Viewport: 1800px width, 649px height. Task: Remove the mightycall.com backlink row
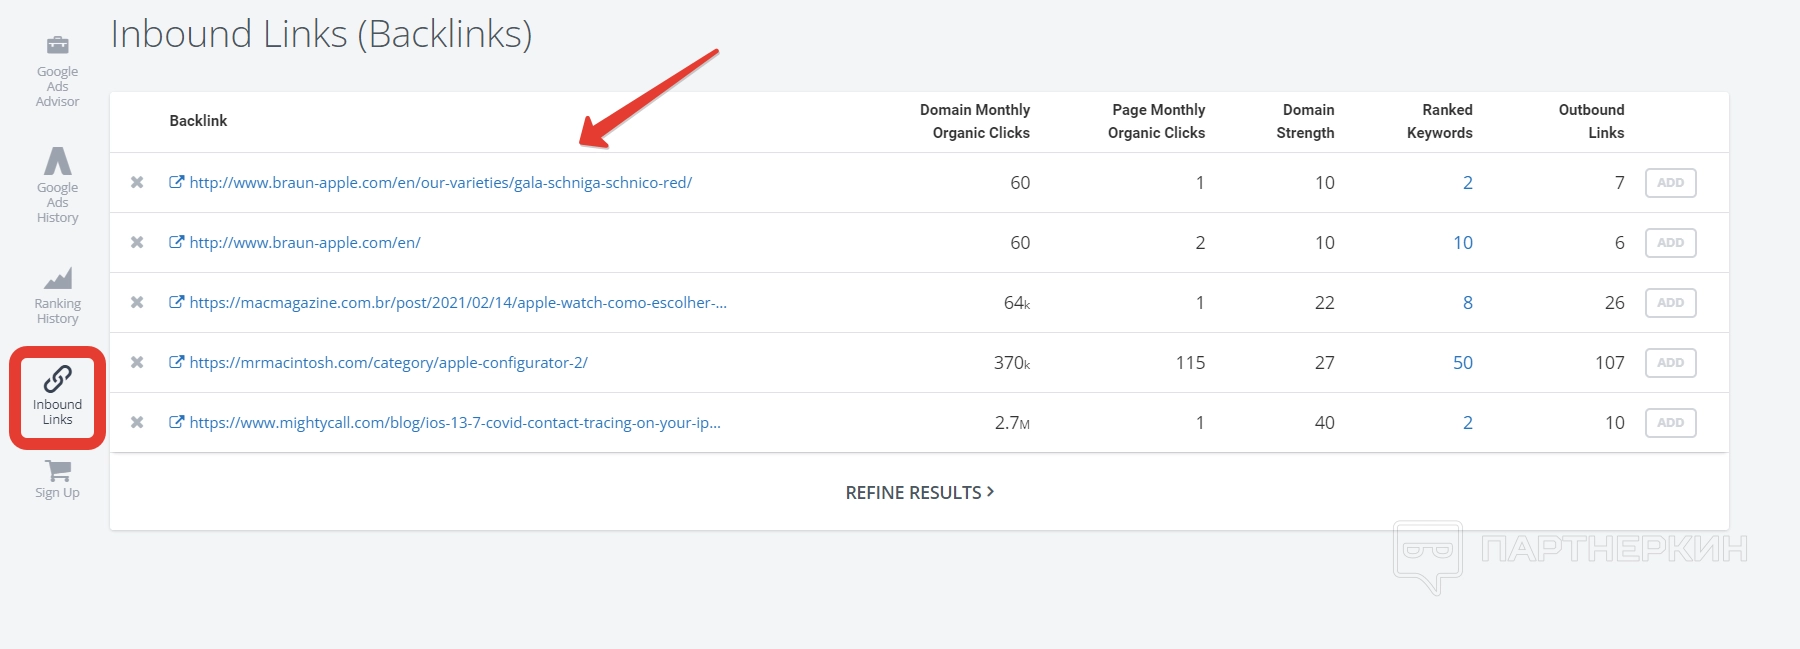pyautogui.click(x=137, y=422)
